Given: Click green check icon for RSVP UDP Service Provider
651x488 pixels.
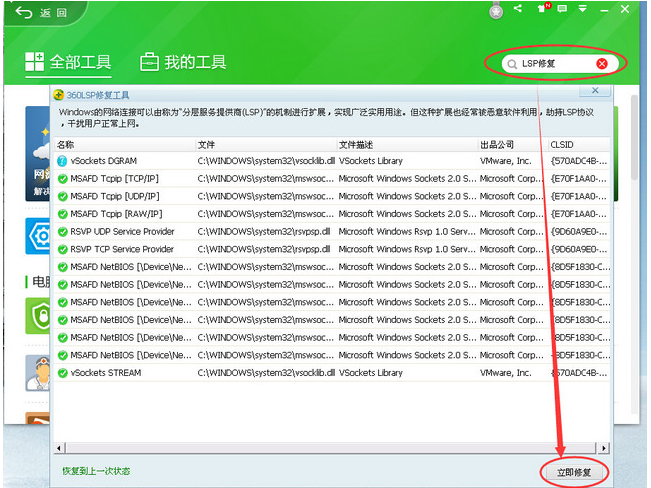Looking at the screenshot, I should point(63,232).
